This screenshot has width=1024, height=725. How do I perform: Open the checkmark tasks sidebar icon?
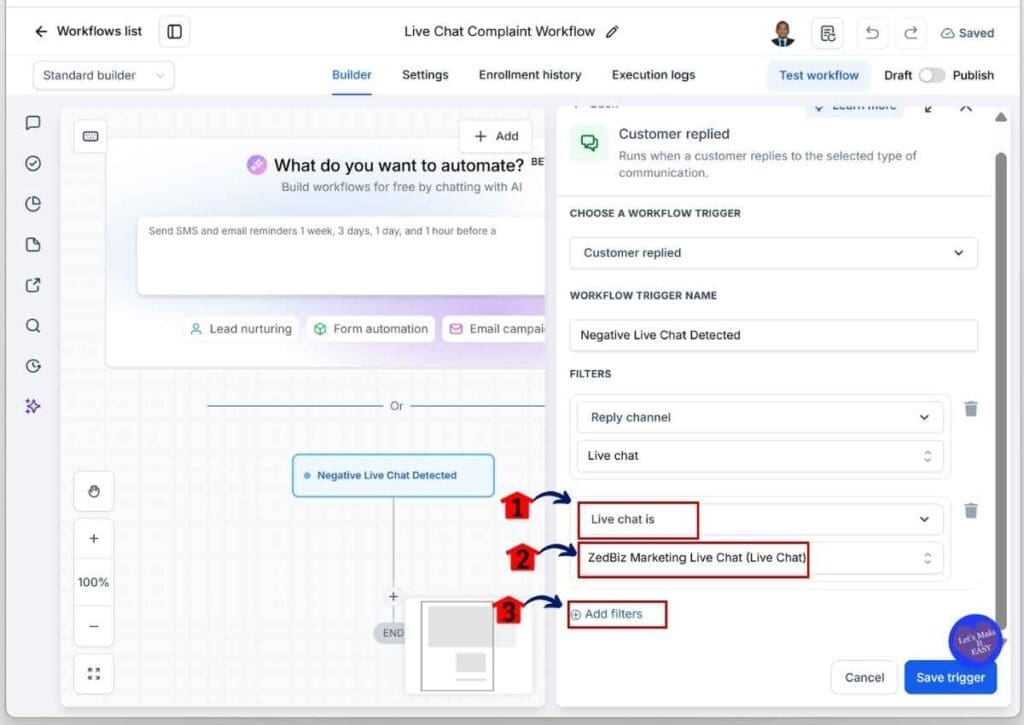point(33,163)
